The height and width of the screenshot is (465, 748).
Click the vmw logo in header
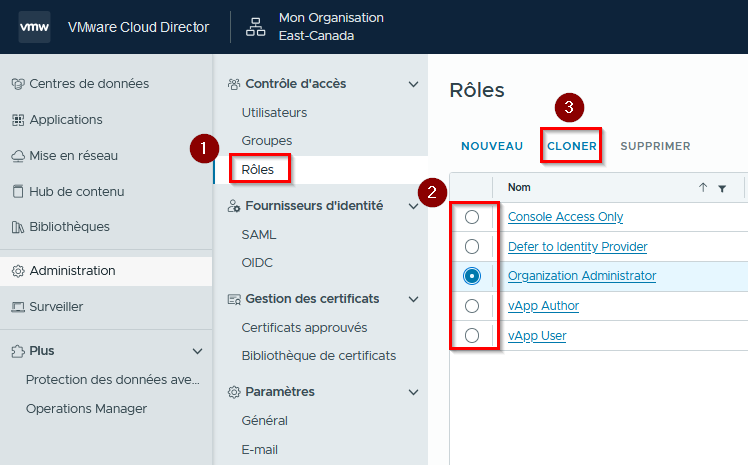(34, 27)
